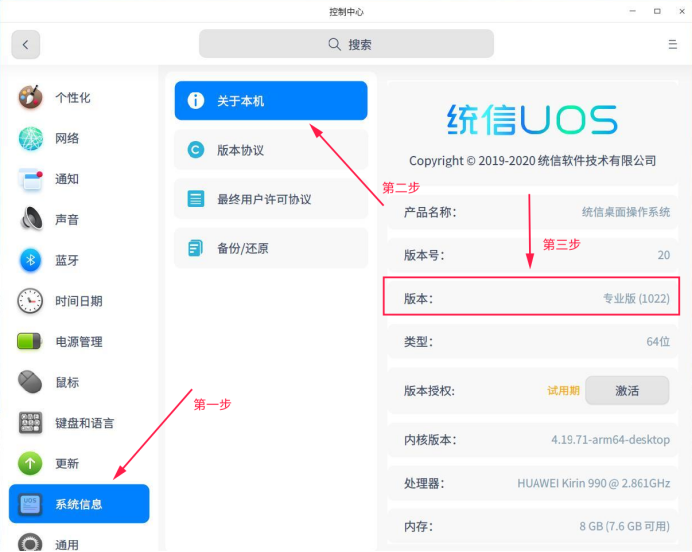Screen dimensions: 692x552
Task: Open the 最终用户许可协议 page
Action: click(271, 199)
